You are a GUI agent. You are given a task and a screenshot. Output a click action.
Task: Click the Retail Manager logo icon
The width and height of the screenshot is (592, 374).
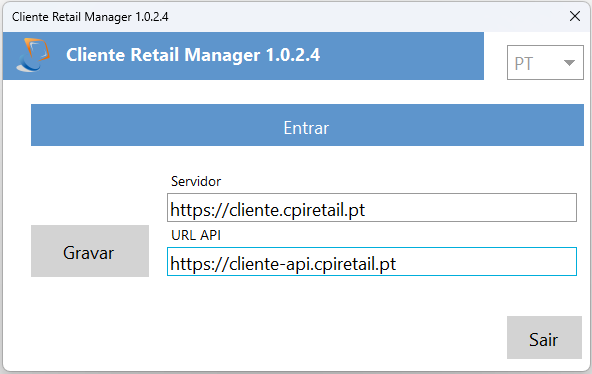tap(33, 55)
